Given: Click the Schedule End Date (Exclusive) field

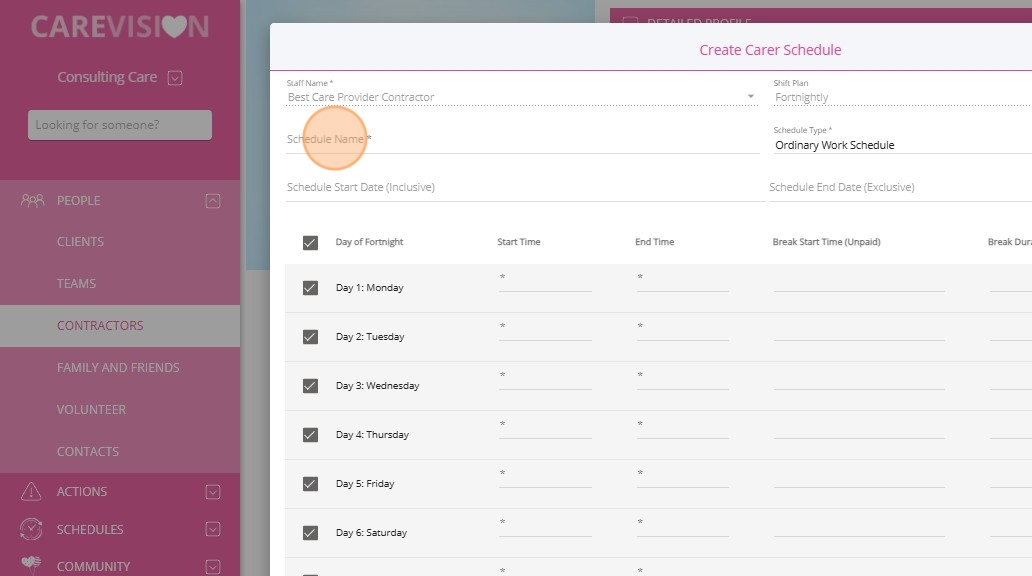Looking at the screenshot, I should (900, 188).
